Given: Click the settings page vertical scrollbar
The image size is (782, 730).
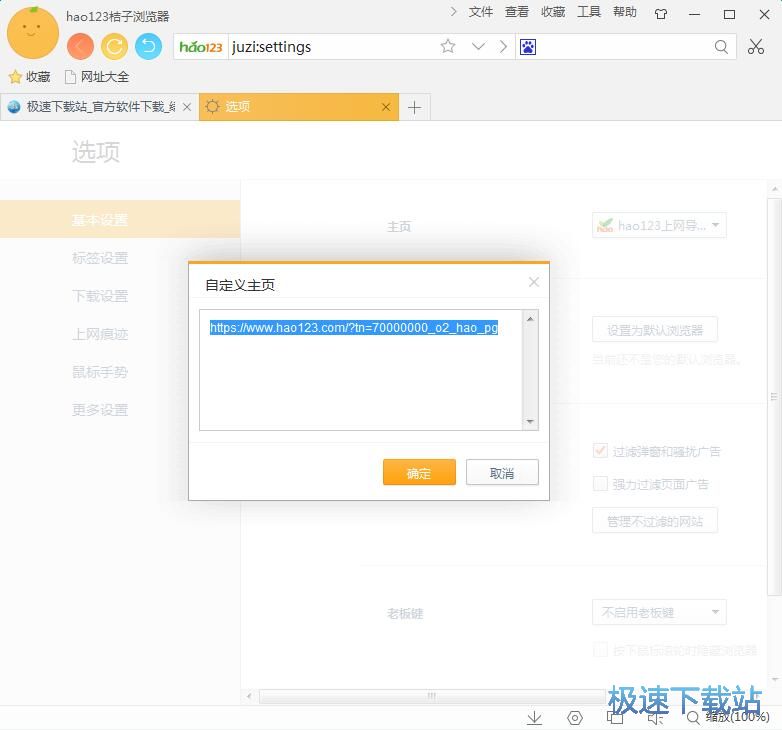Looking at the screenshot, I should (x=774, y=396).
